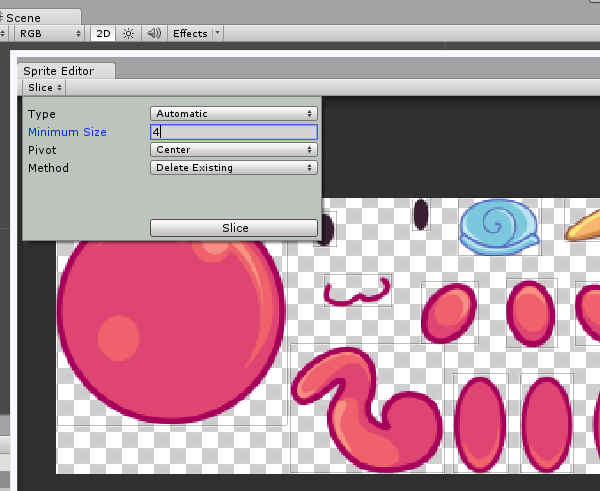Click the Minimum Size input field
Image resolution: width=600 pixels, height=491 pixels.
[234, 132]
